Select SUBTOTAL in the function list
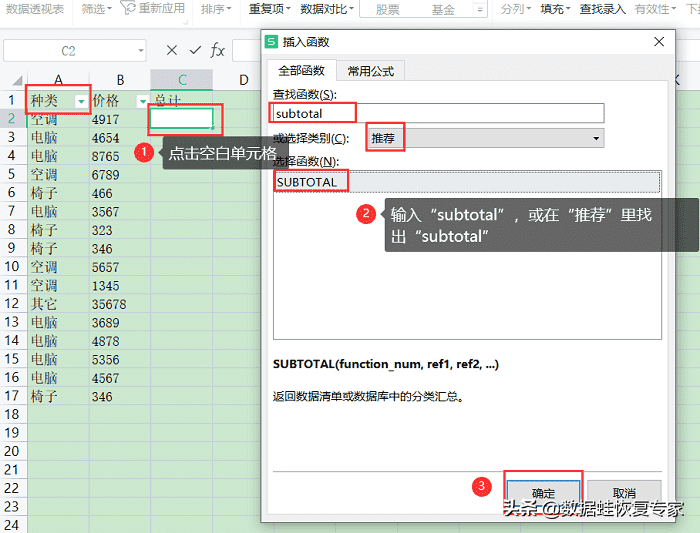Viewport: 700px width, 533px height. coord(467,182)
